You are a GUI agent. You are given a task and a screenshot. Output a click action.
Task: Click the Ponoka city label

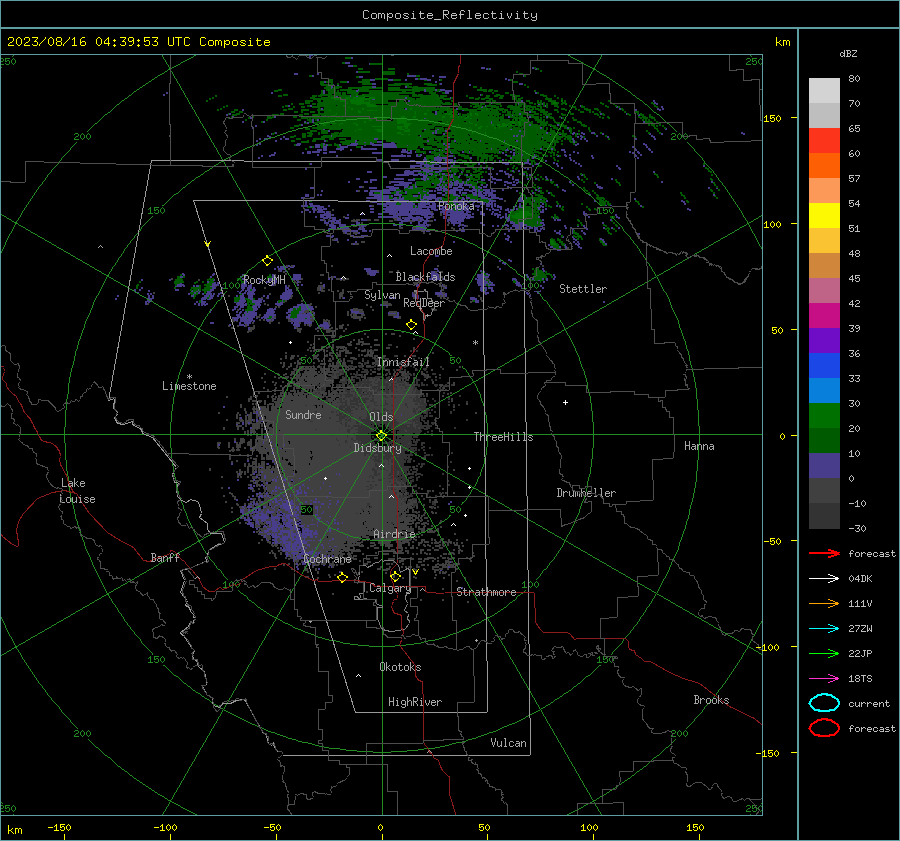click(456, 206)
